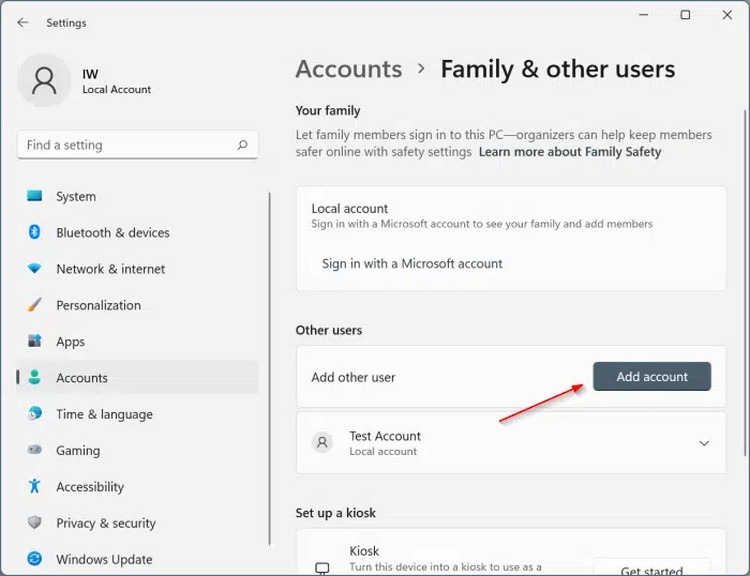Click the System monitor icon in sidebar

(35, 196)
